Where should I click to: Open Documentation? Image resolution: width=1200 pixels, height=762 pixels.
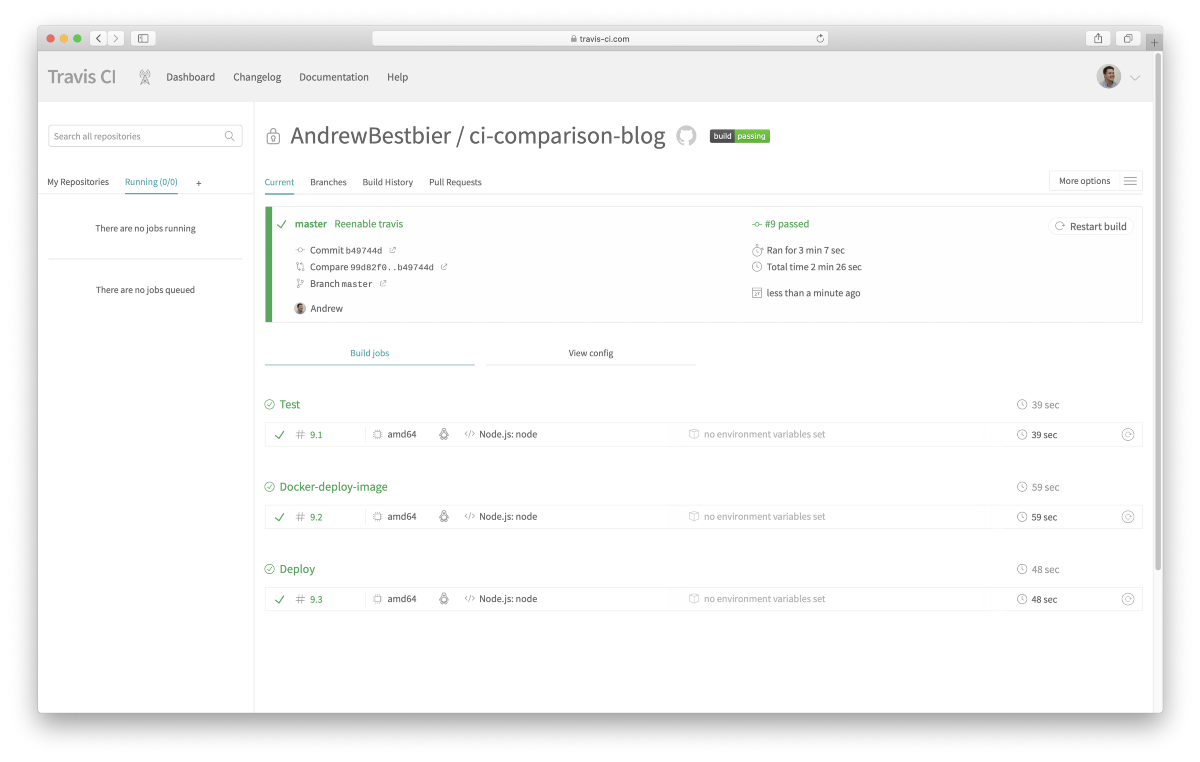[334, 77]
